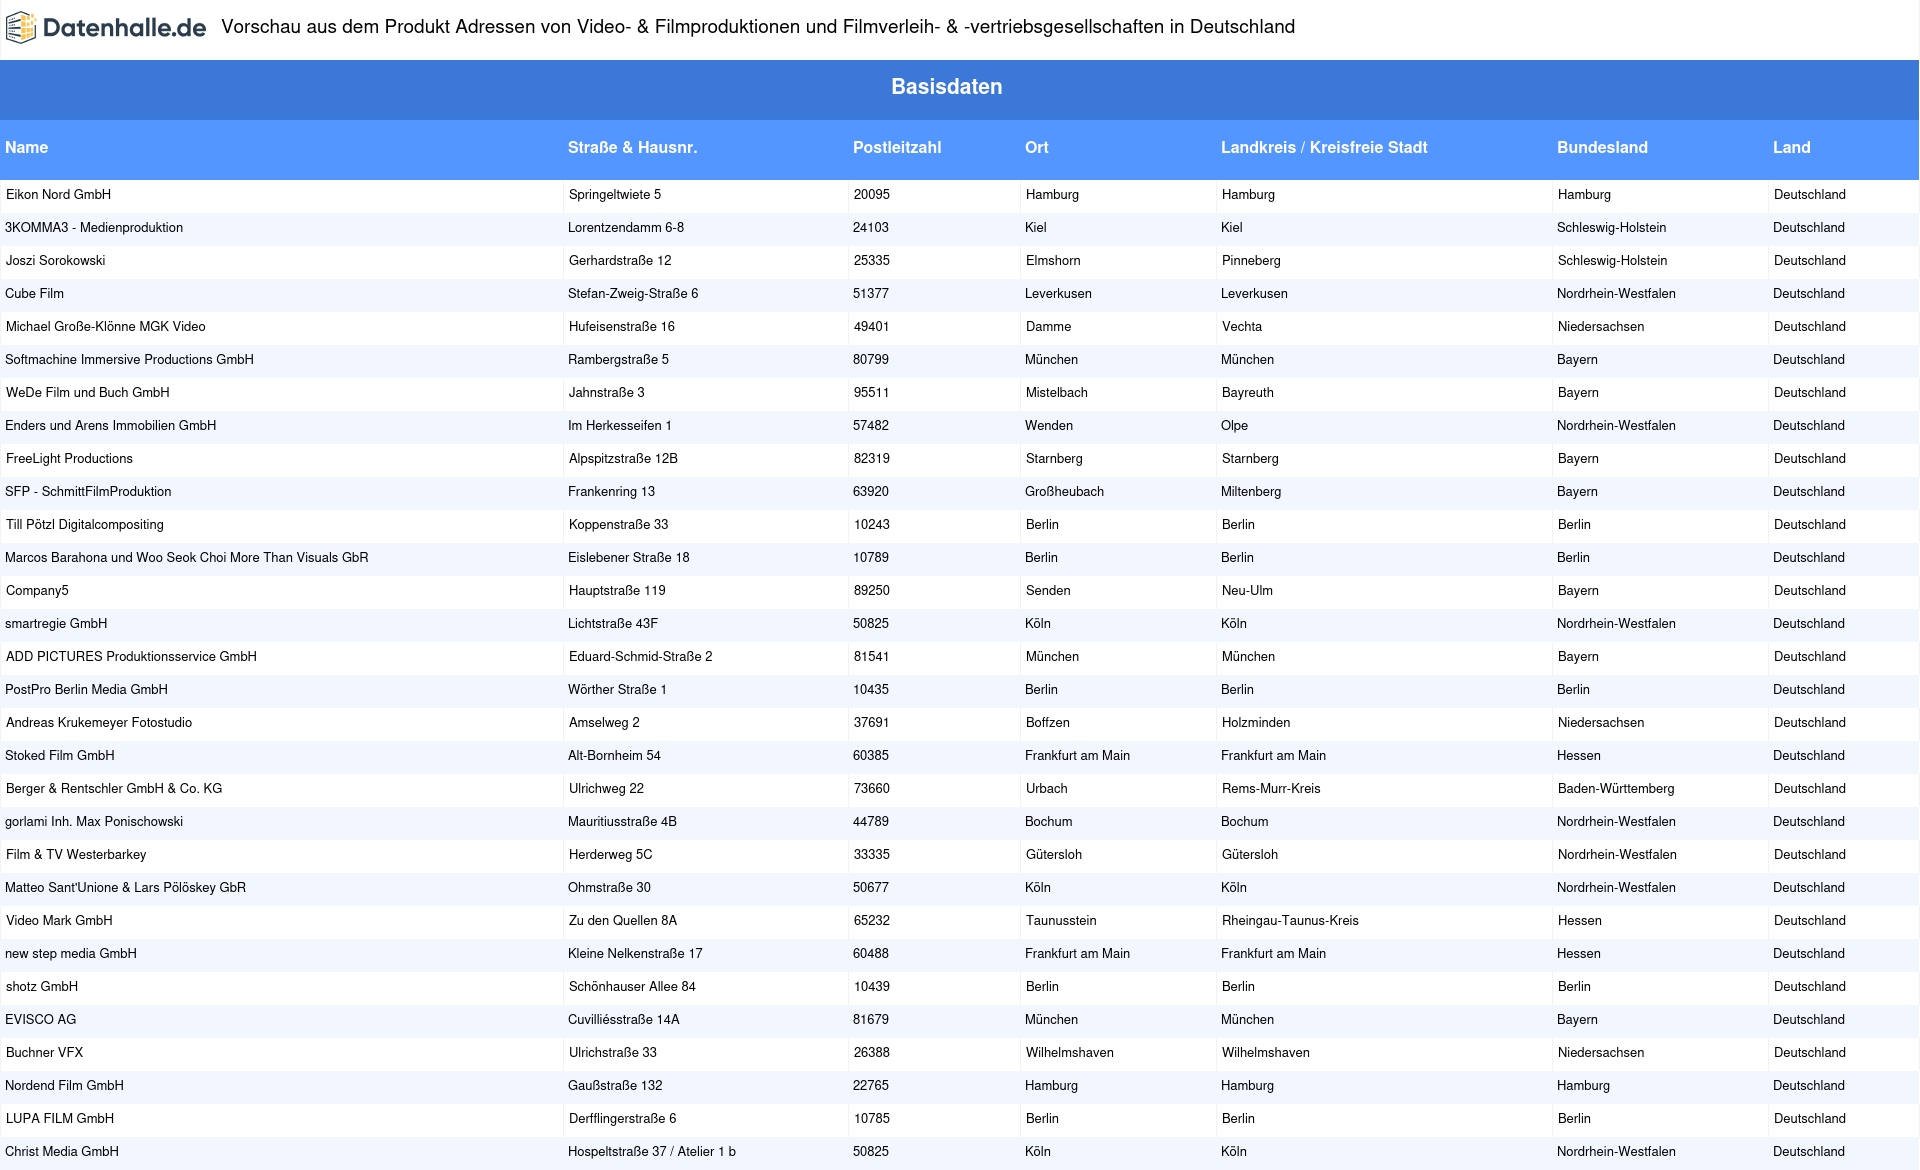Open the Datenhalle.de site name link
The width and height of the screenshot is (1920, 1170).
click(x=125, y=28)
